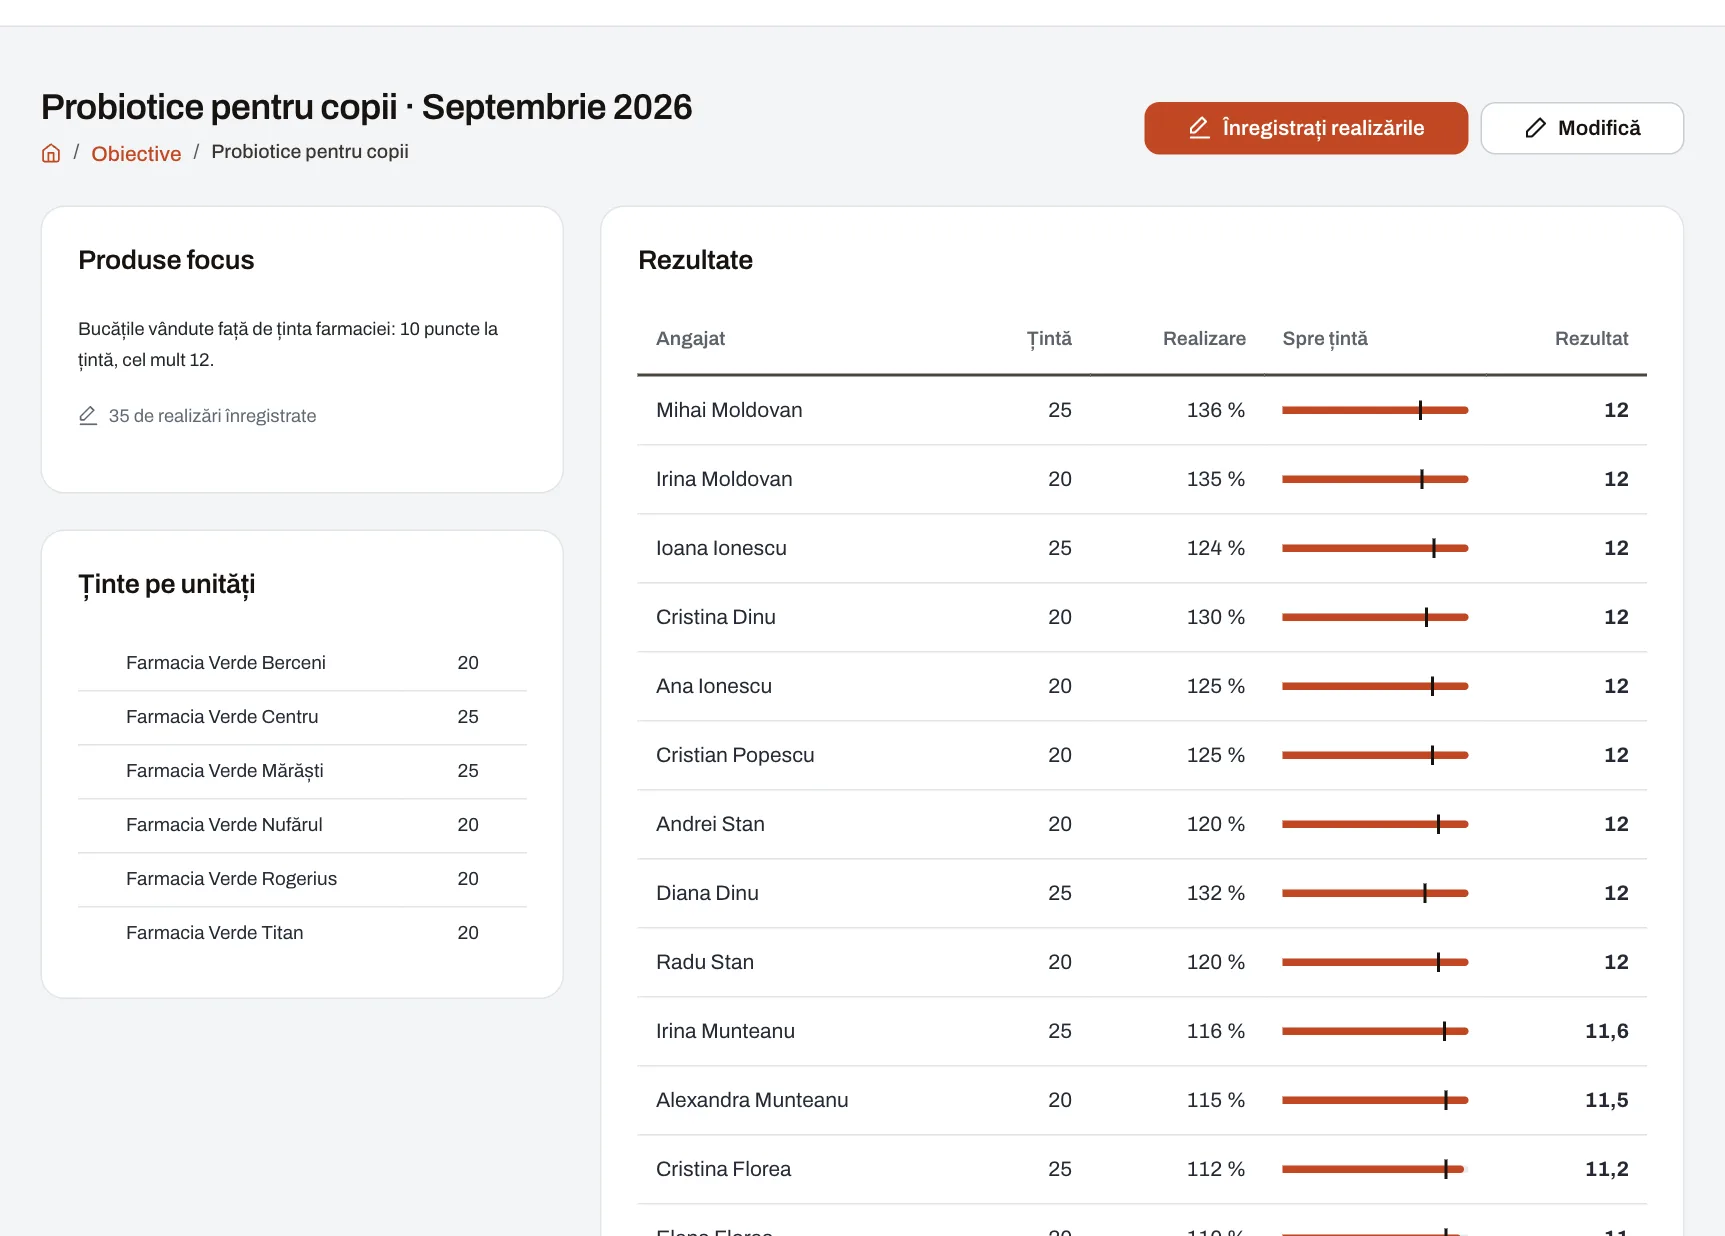Click employee name Cristian Popescu
This screenshot has height=1236, width=1725.
click(x=735, y=755)
